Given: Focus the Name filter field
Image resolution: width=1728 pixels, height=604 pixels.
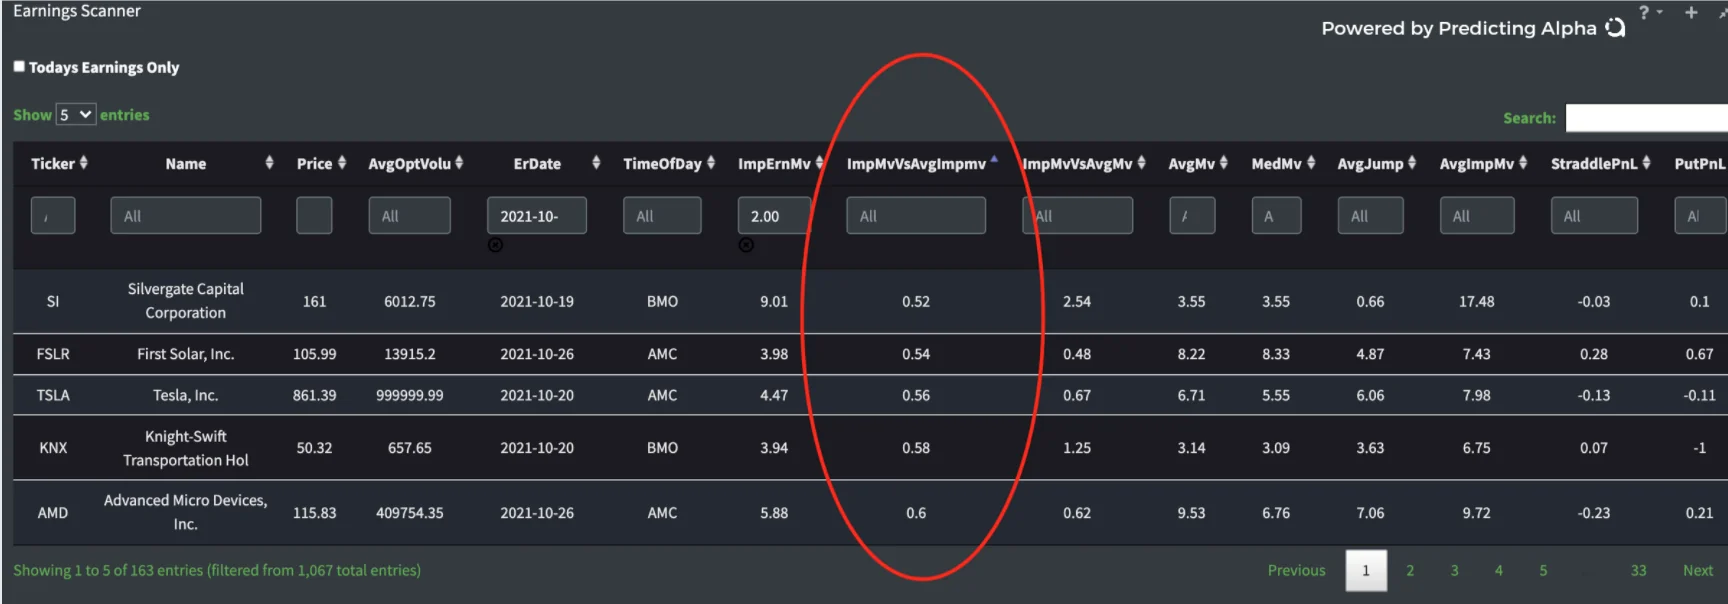Looking at the screenshot, I should pyautogui.click(x=186, y=215).
